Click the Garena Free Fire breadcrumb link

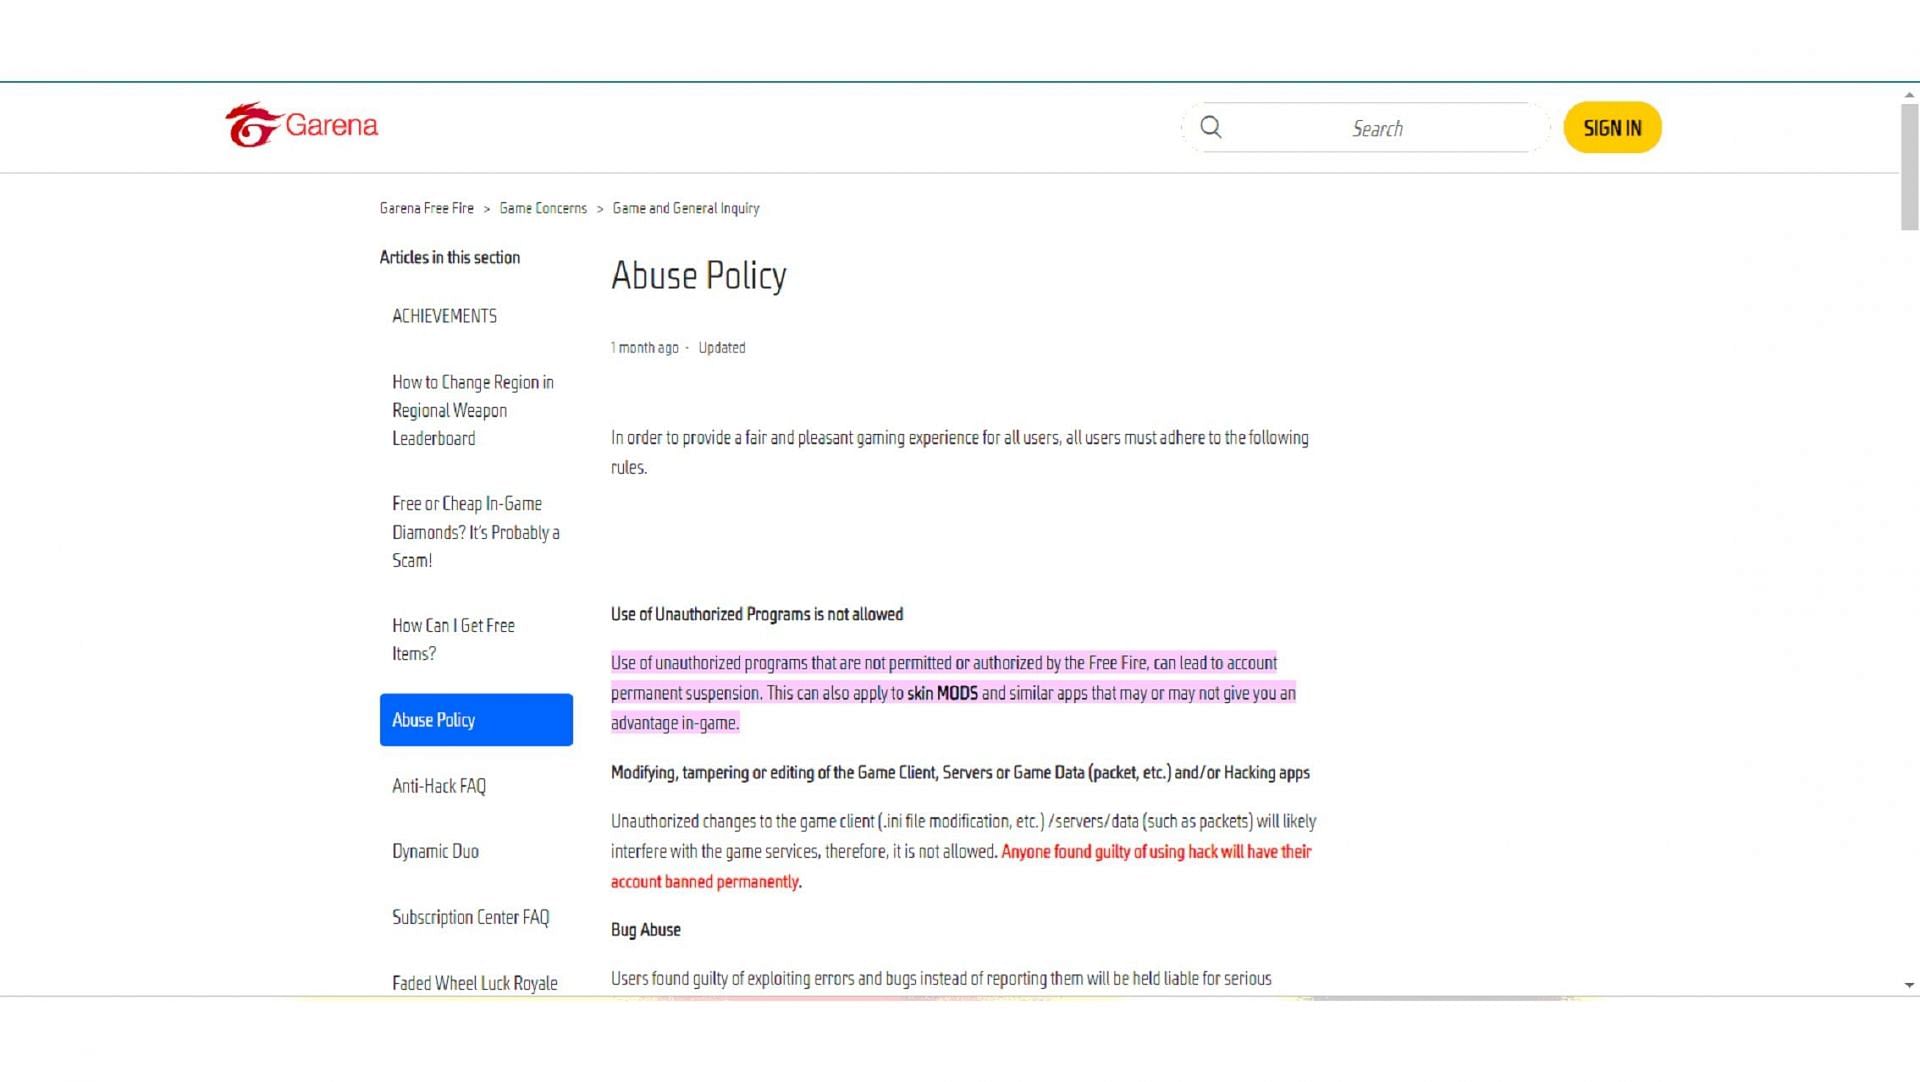(426, 207)
